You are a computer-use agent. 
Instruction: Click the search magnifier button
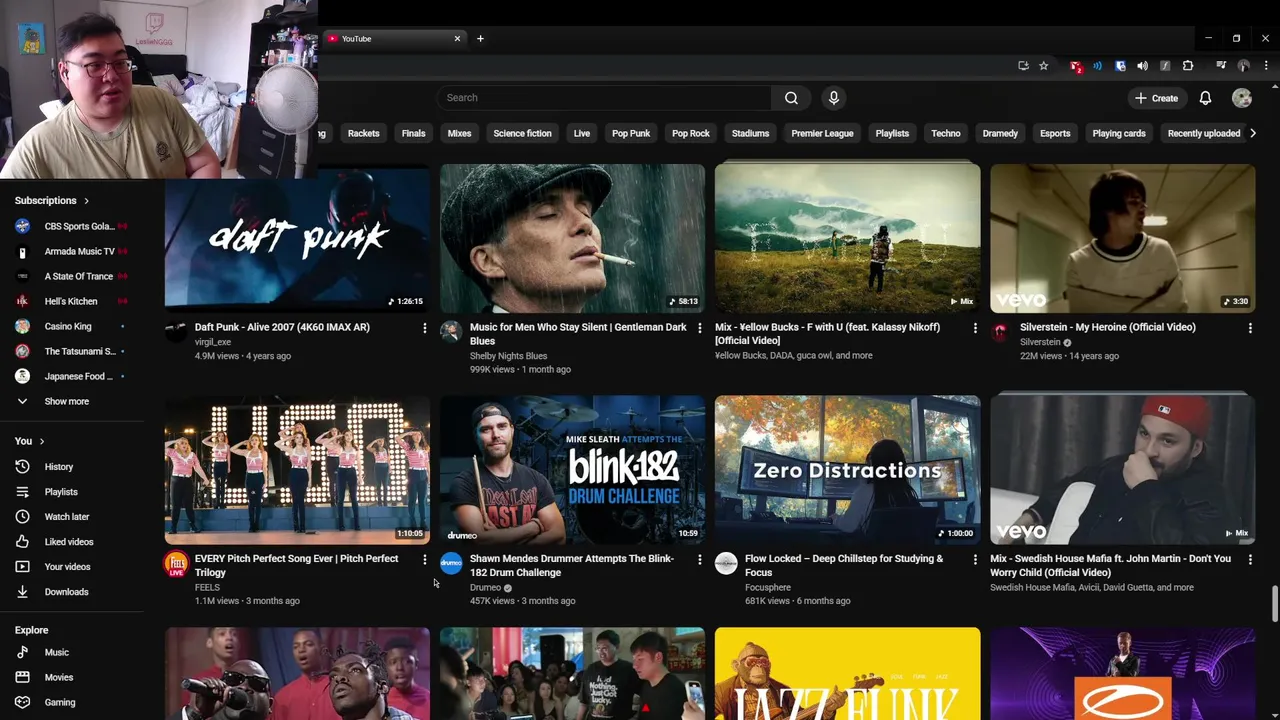791,98
